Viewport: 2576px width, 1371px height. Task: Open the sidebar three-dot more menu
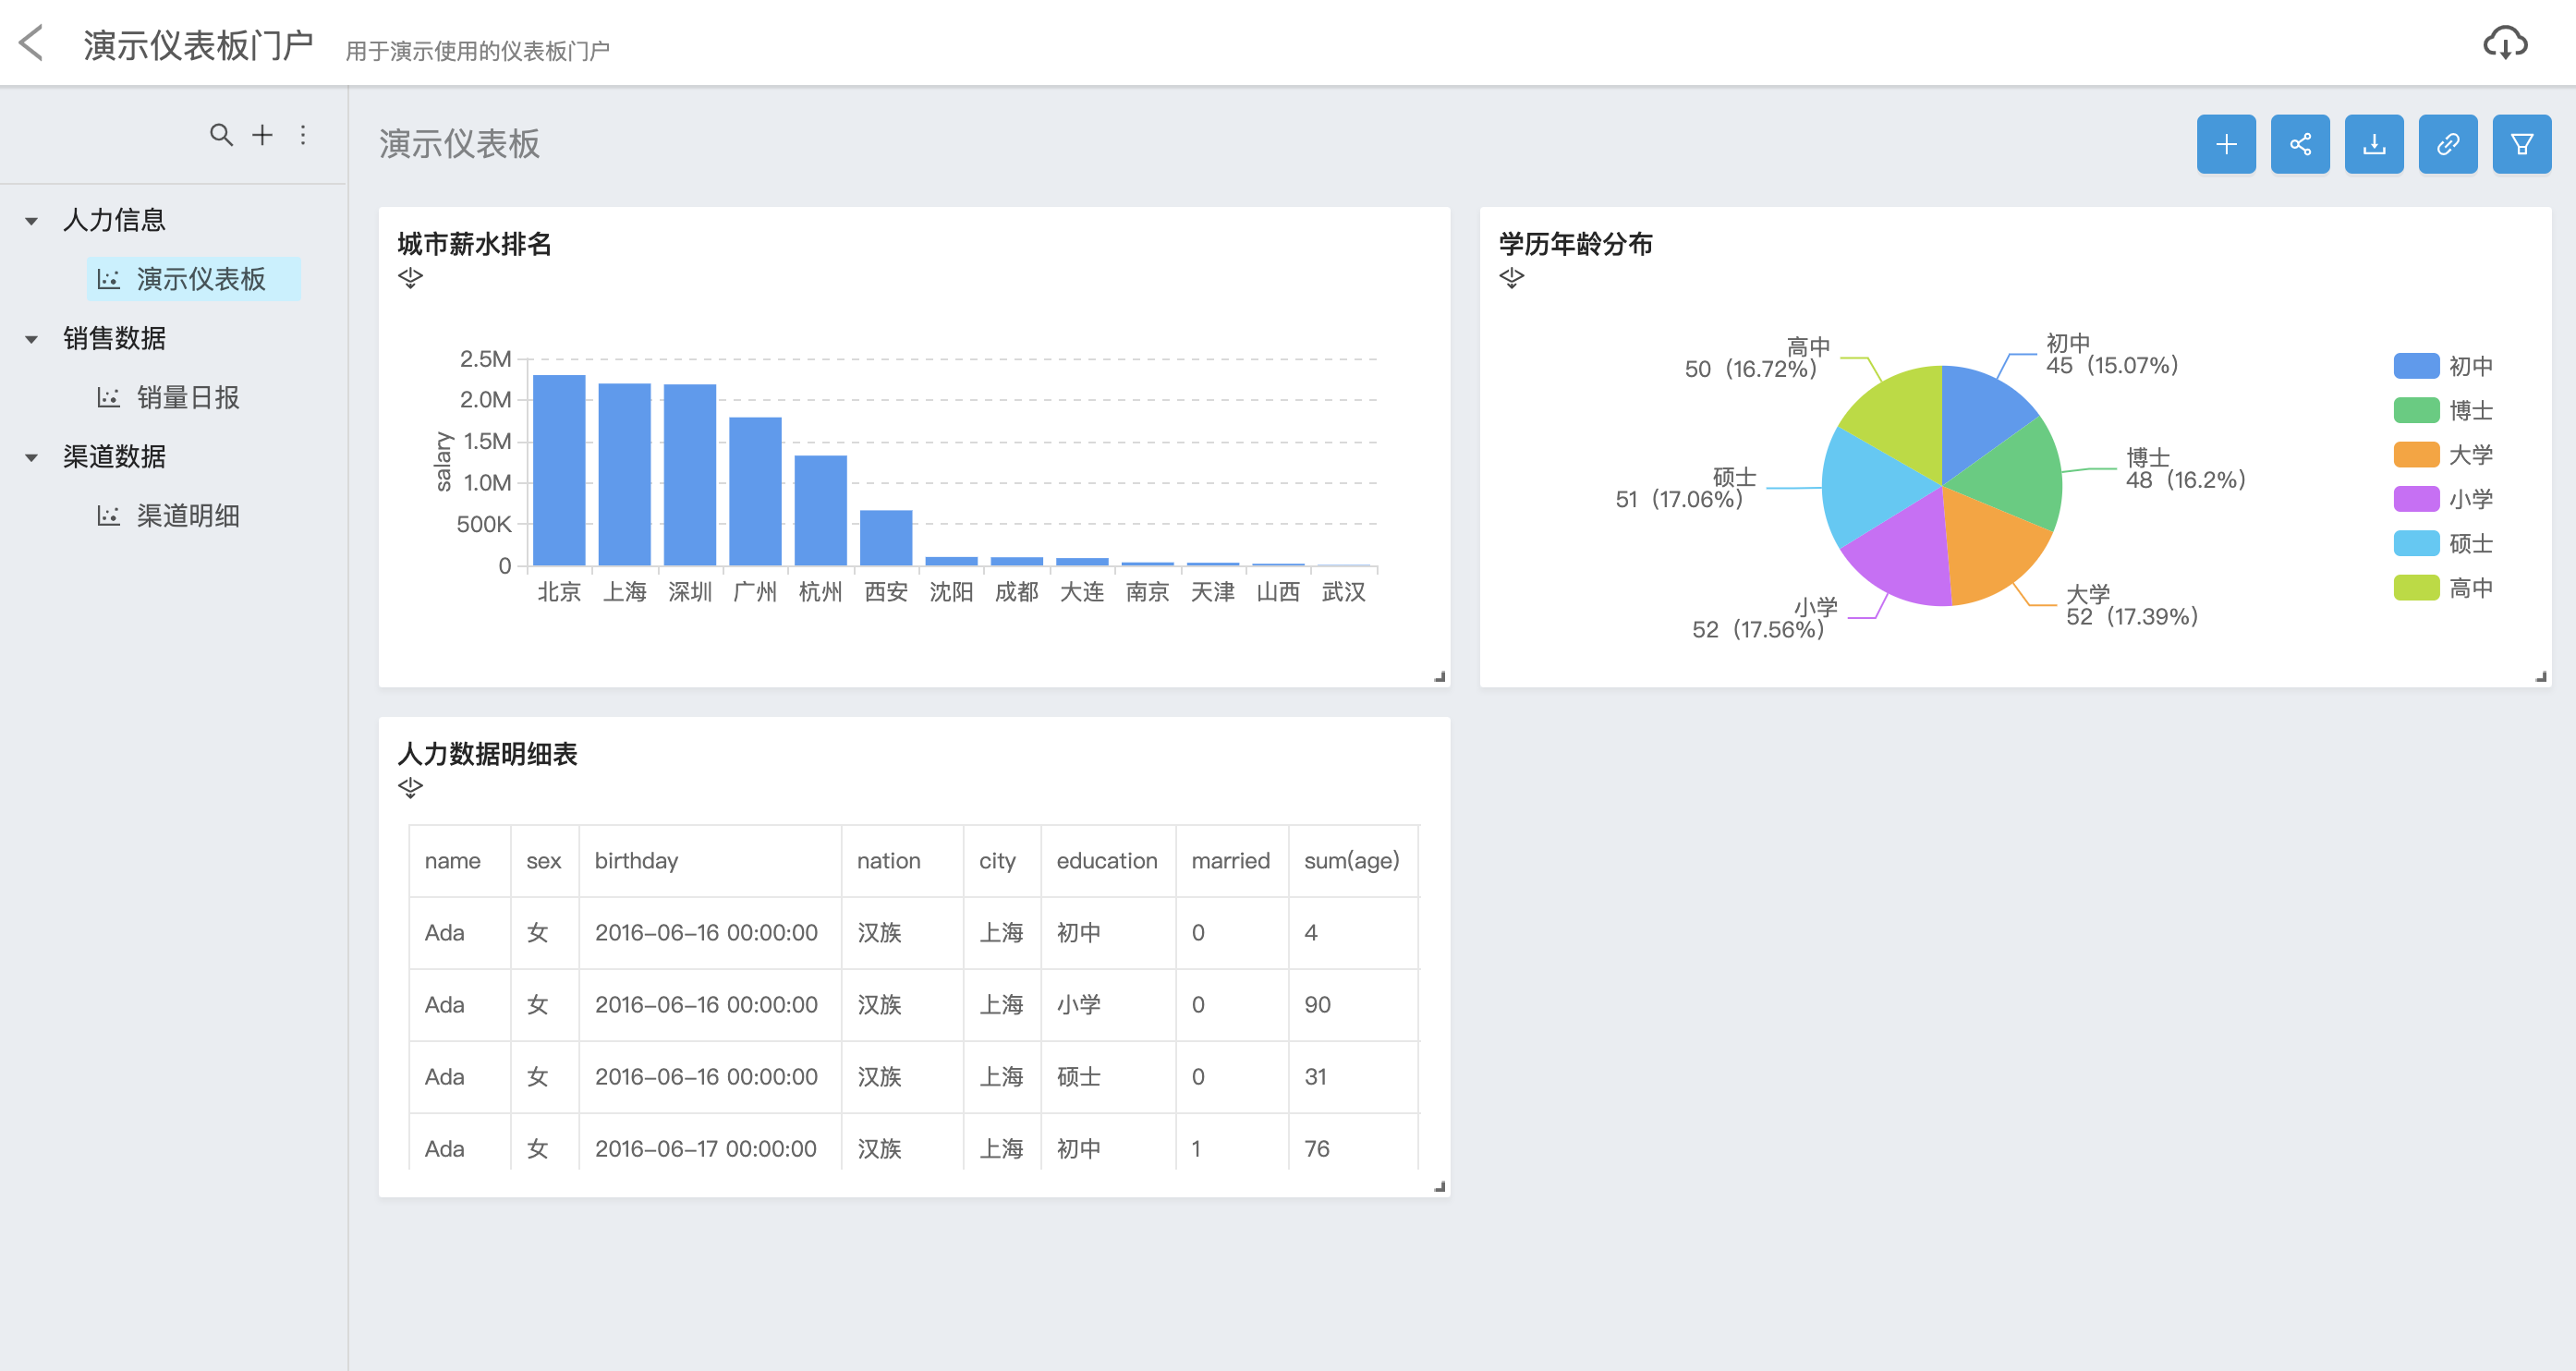point(303,135)
